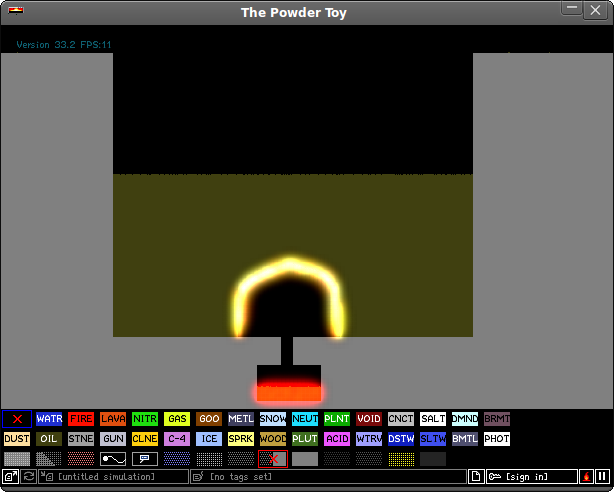Pick the GUN gunpowder element
The height and width of the screenshot is (492, 614).
tap(113, 439)
